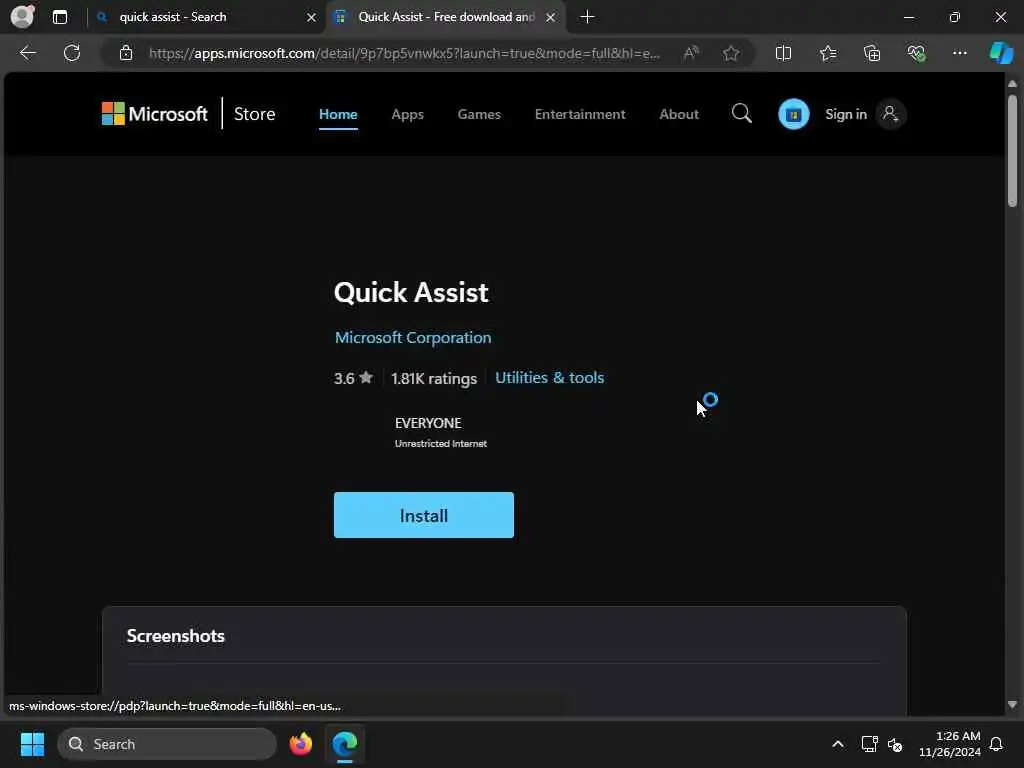The height and width of the screenshot is (768, 1024).
Task: Close the quick assist Search tab
Action: tap(311, 18)
